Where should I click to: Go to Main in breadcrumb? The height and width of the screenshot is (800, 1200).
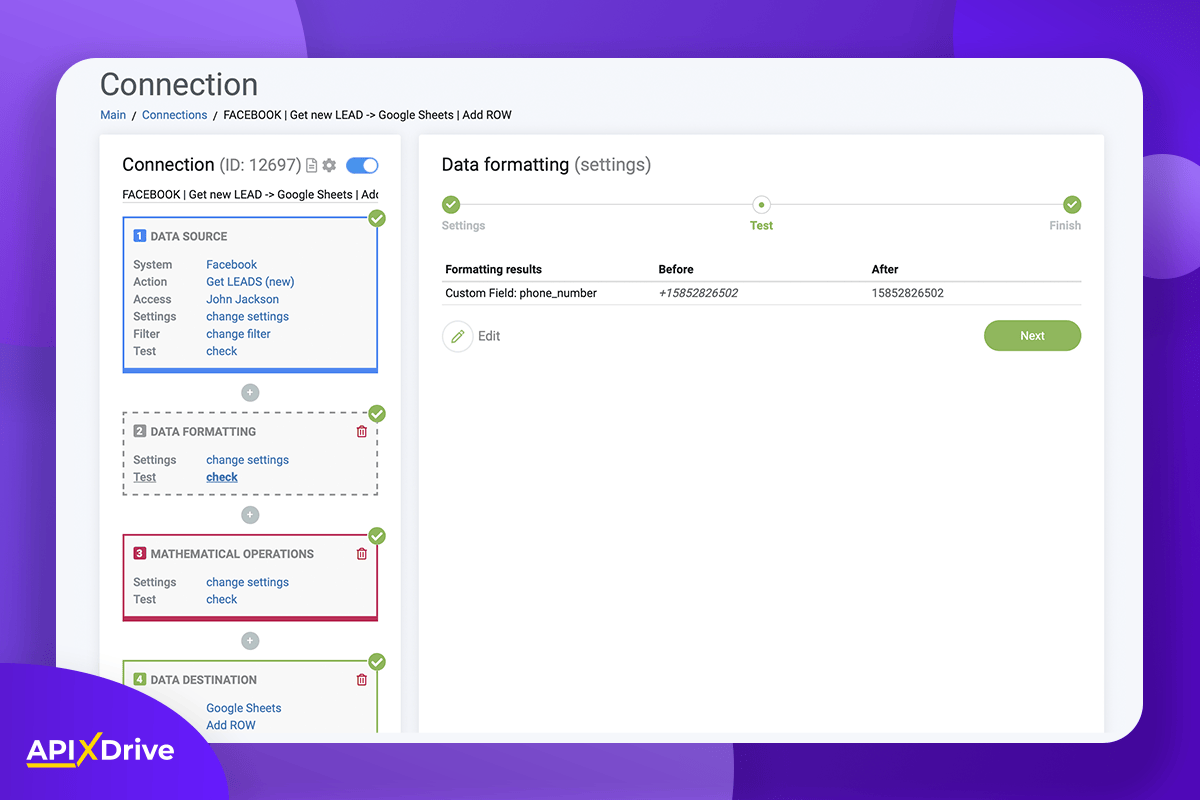(113, 115)
